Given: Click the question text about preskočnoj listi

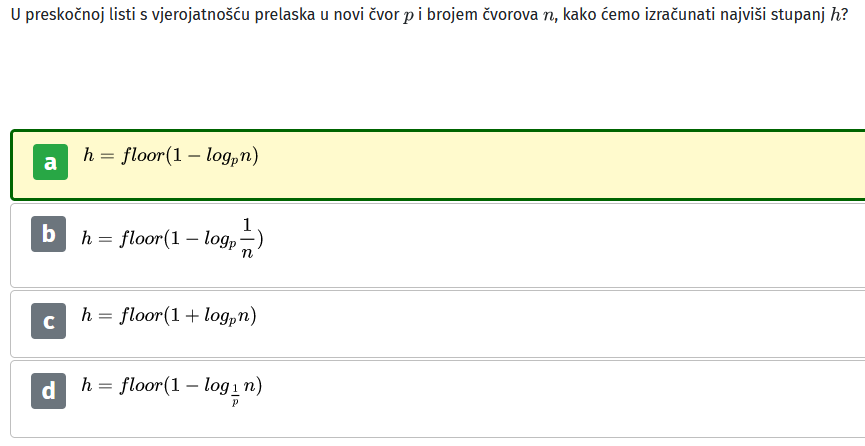Looking at the screenshot, I should point(429,15).
